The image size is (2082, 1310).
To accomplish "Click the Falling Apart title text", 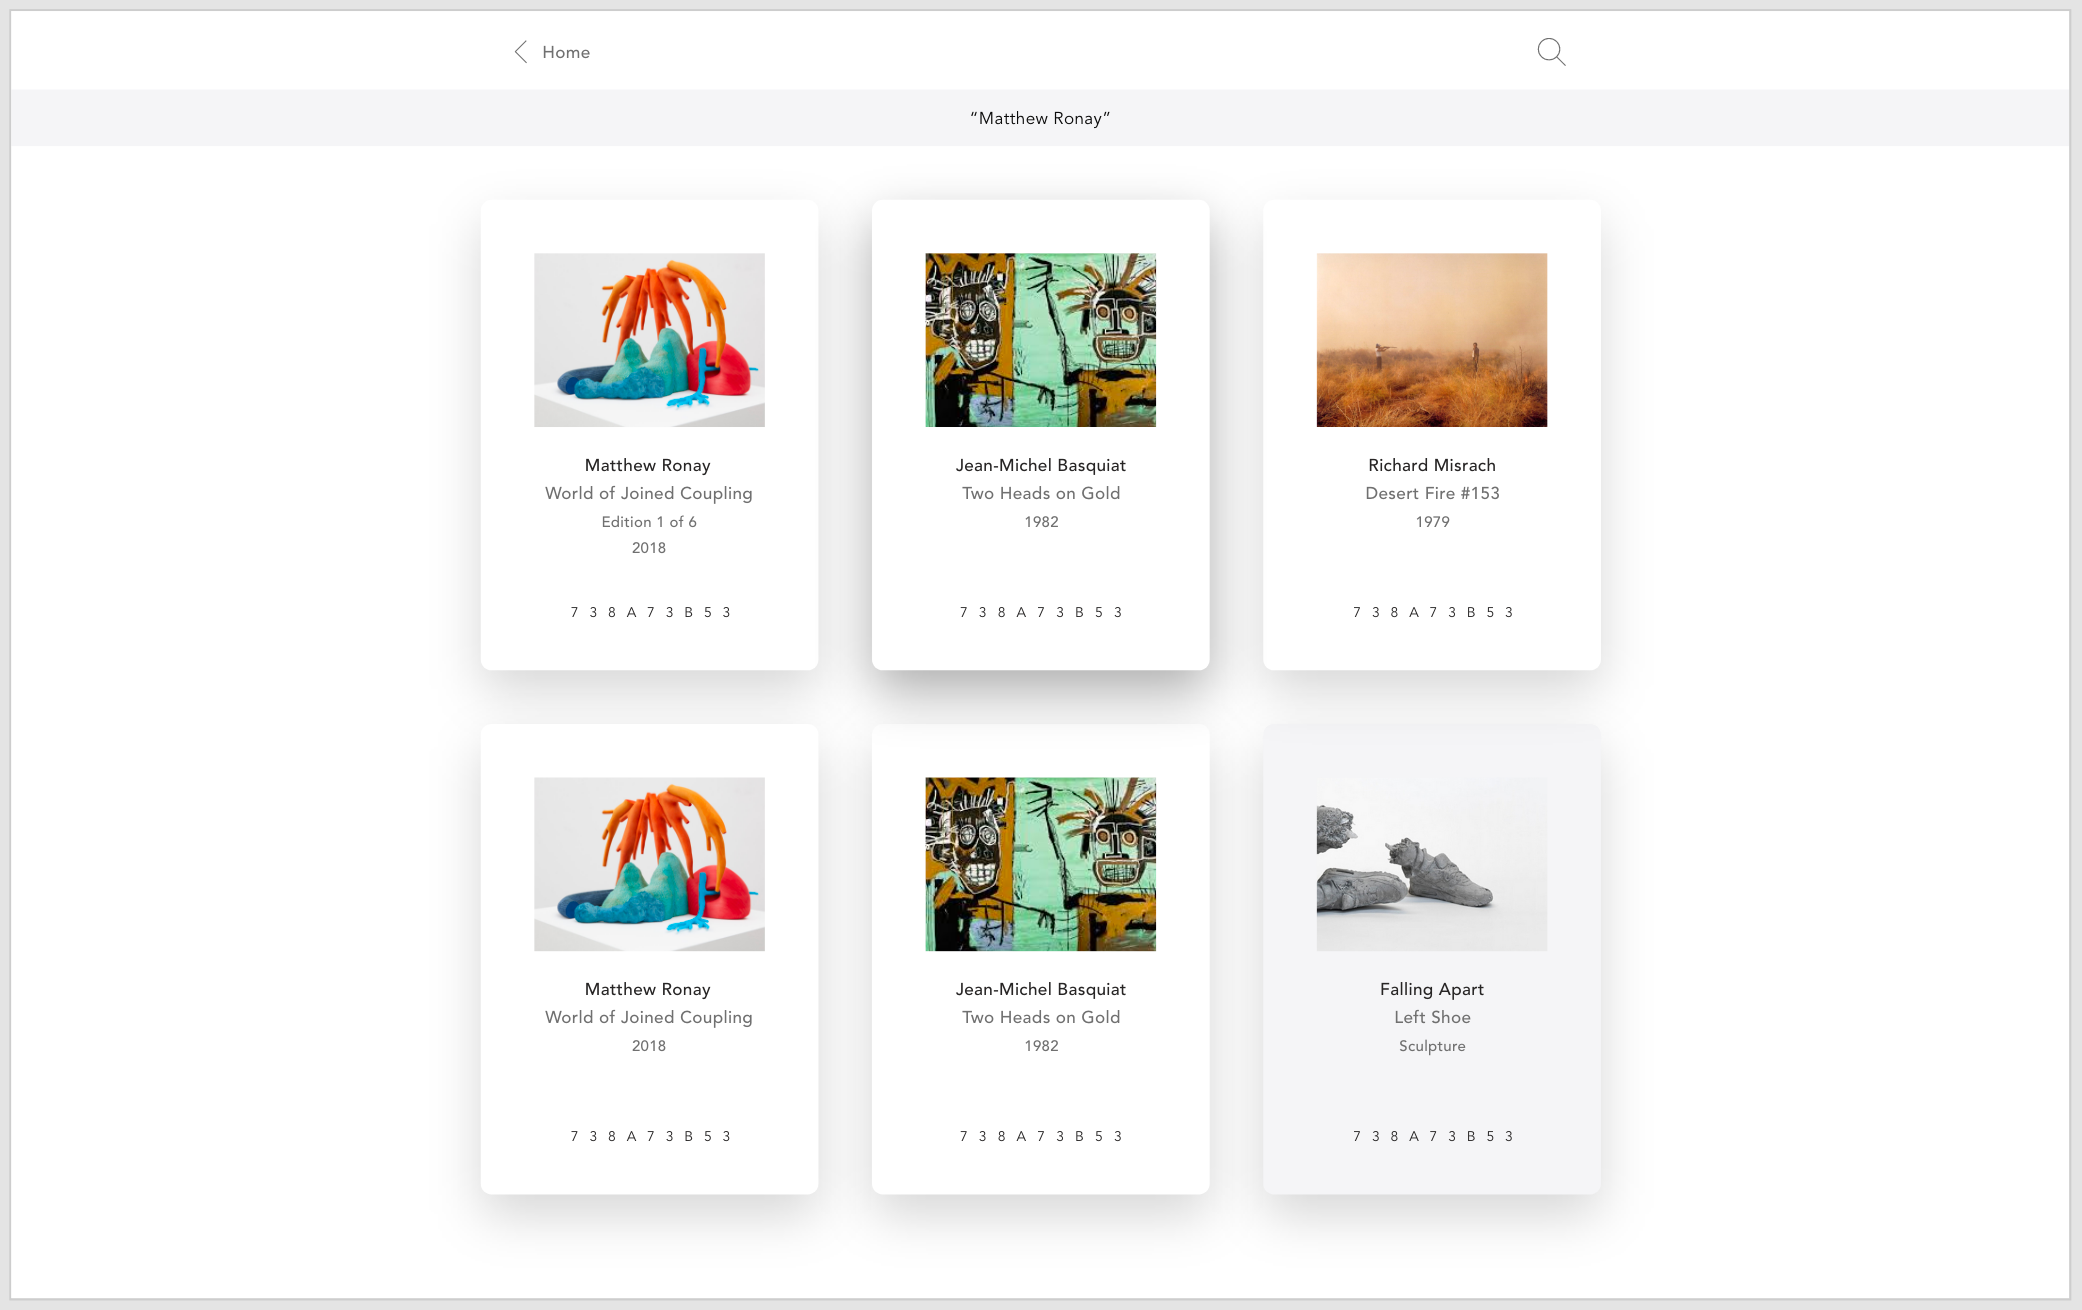I will pyautogui.click(x=1431, y=989).
